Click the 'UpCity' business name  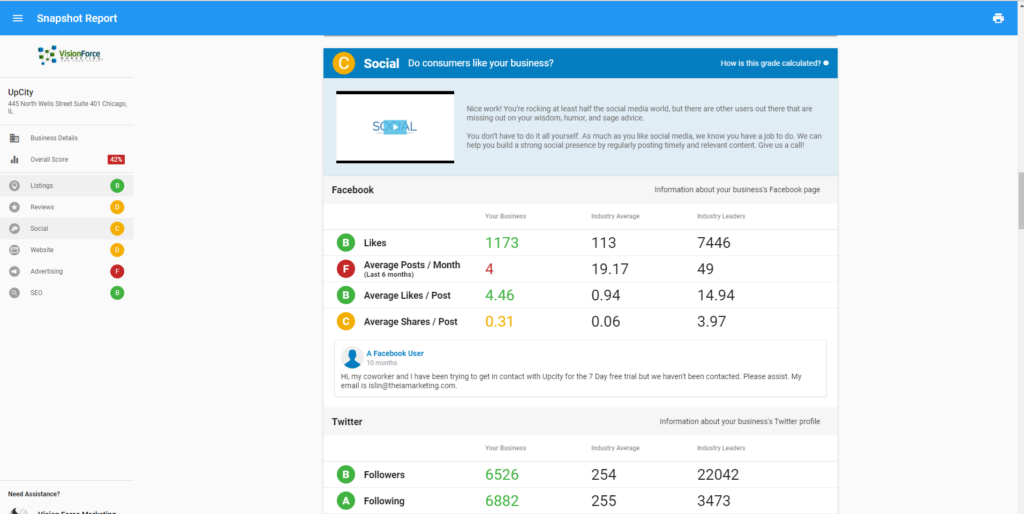pos(20,92)
